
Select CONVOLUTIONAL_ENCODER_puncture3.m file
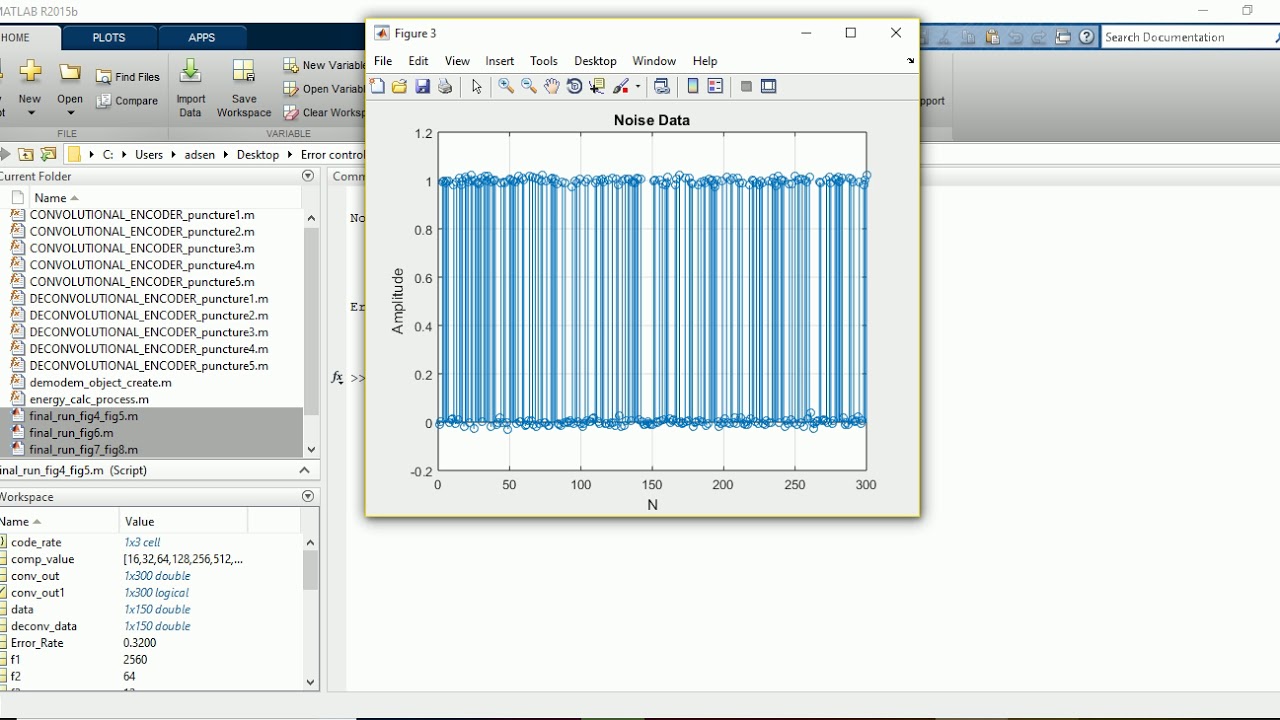coord(142,248)
